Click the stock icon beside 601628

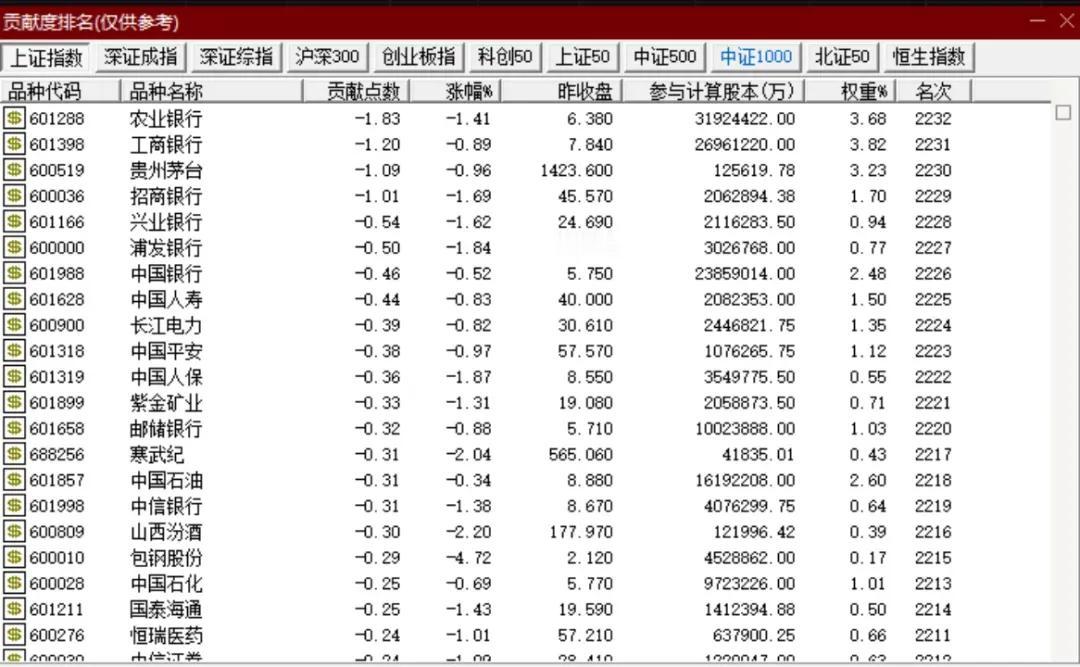[14, 299]
